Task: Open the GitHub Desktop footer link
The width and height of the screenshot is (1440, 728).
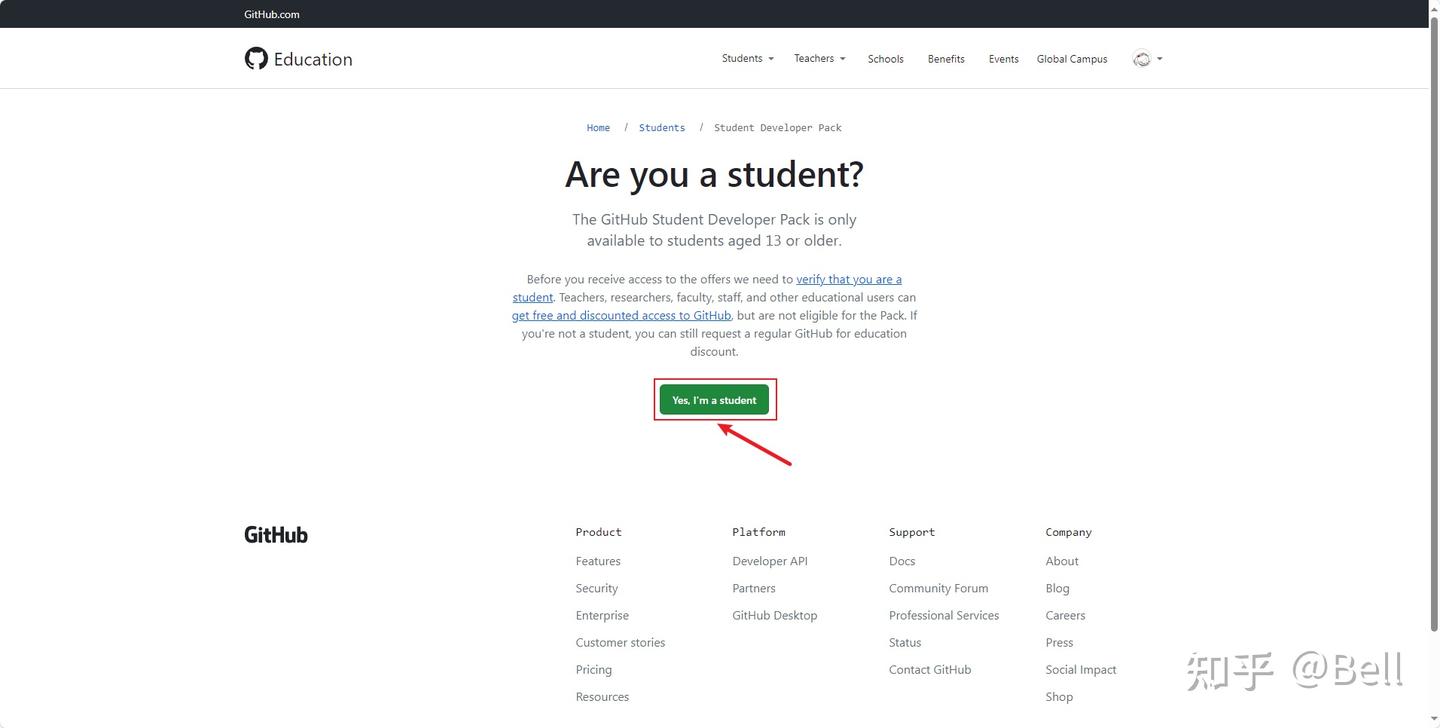Action: coord(775,615)
